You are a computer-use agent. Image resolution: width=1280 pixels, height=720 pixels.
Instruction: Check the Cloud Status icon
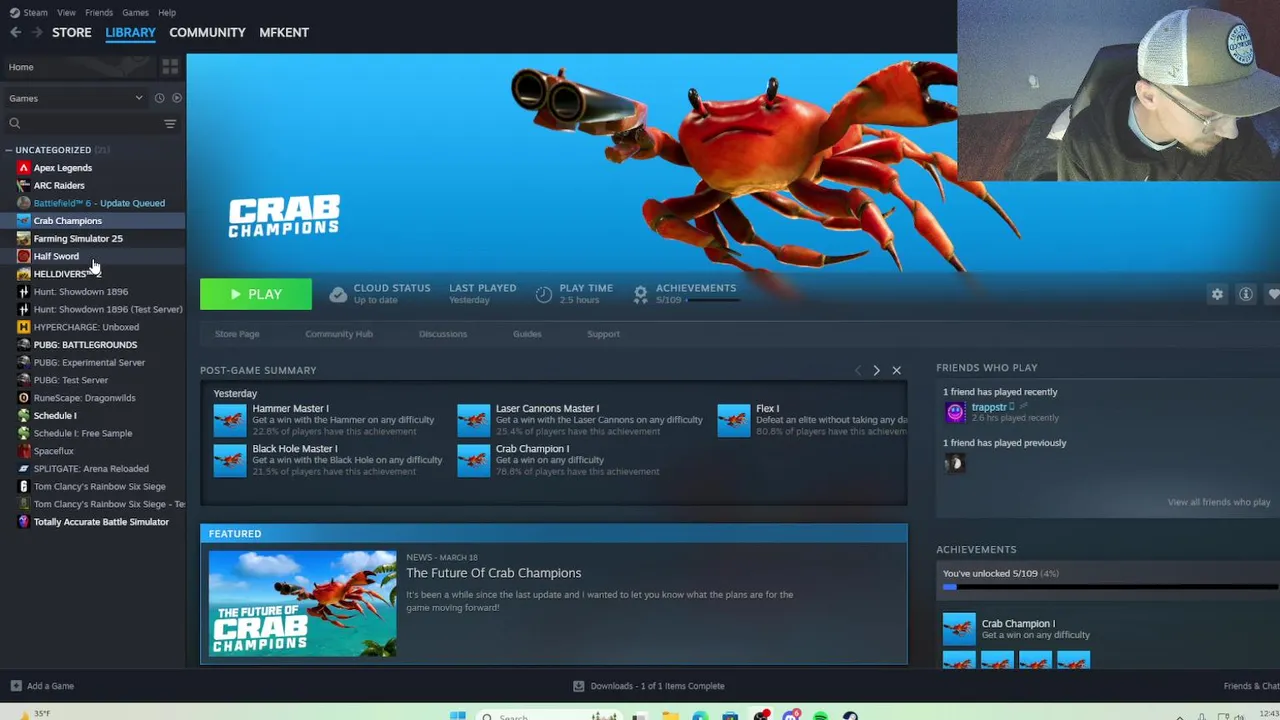(x=338, y=294)
